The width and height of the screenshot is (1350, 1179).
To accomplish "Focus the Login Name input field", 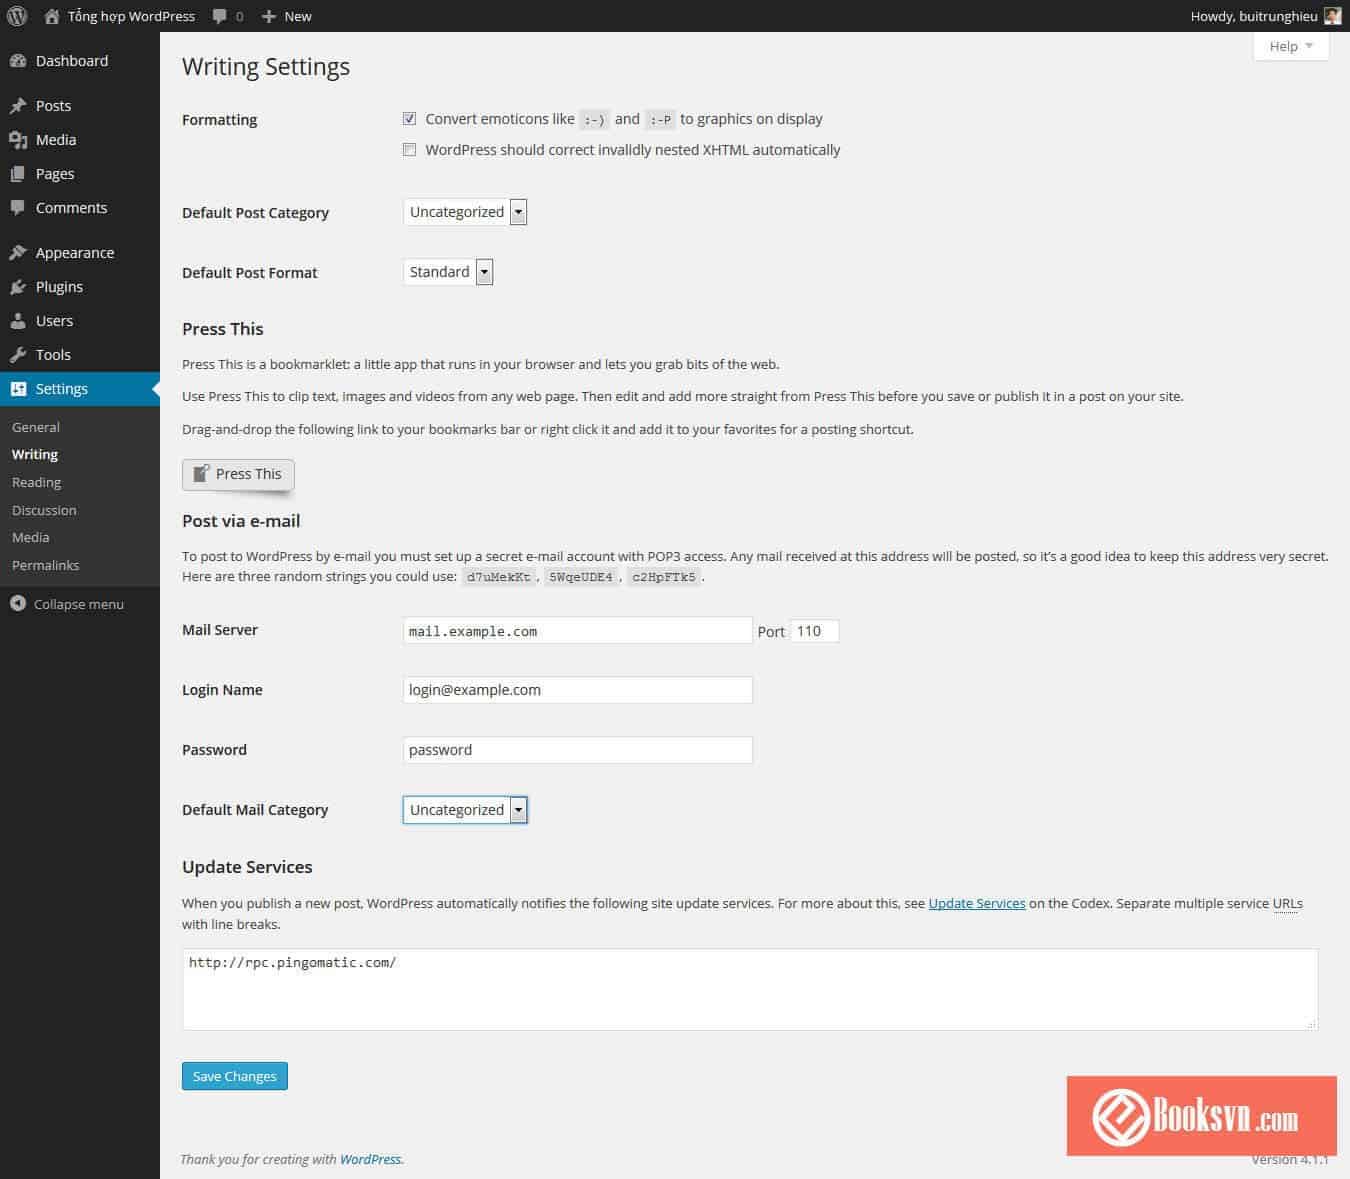I will click(578, 690).
